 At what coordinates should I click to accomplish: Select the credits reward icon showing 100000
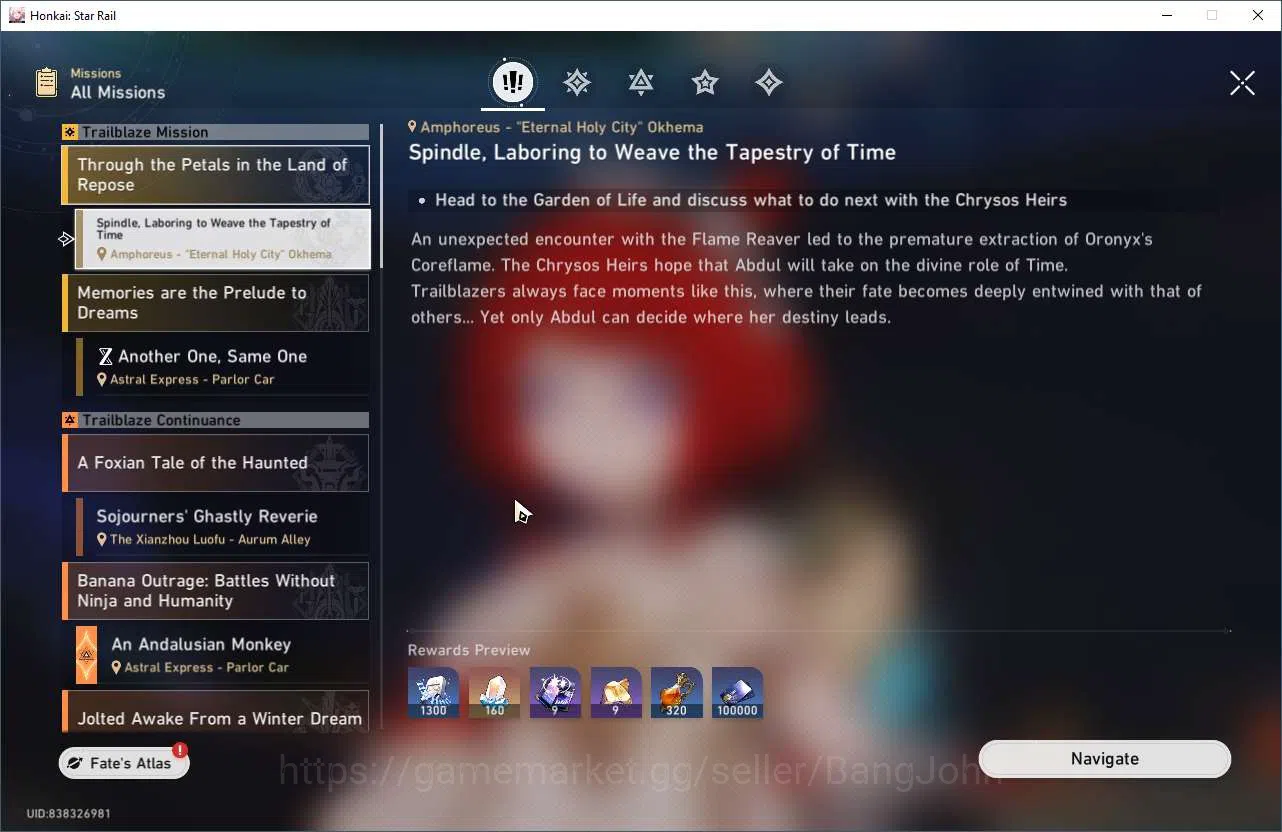(x=737, y=693)
